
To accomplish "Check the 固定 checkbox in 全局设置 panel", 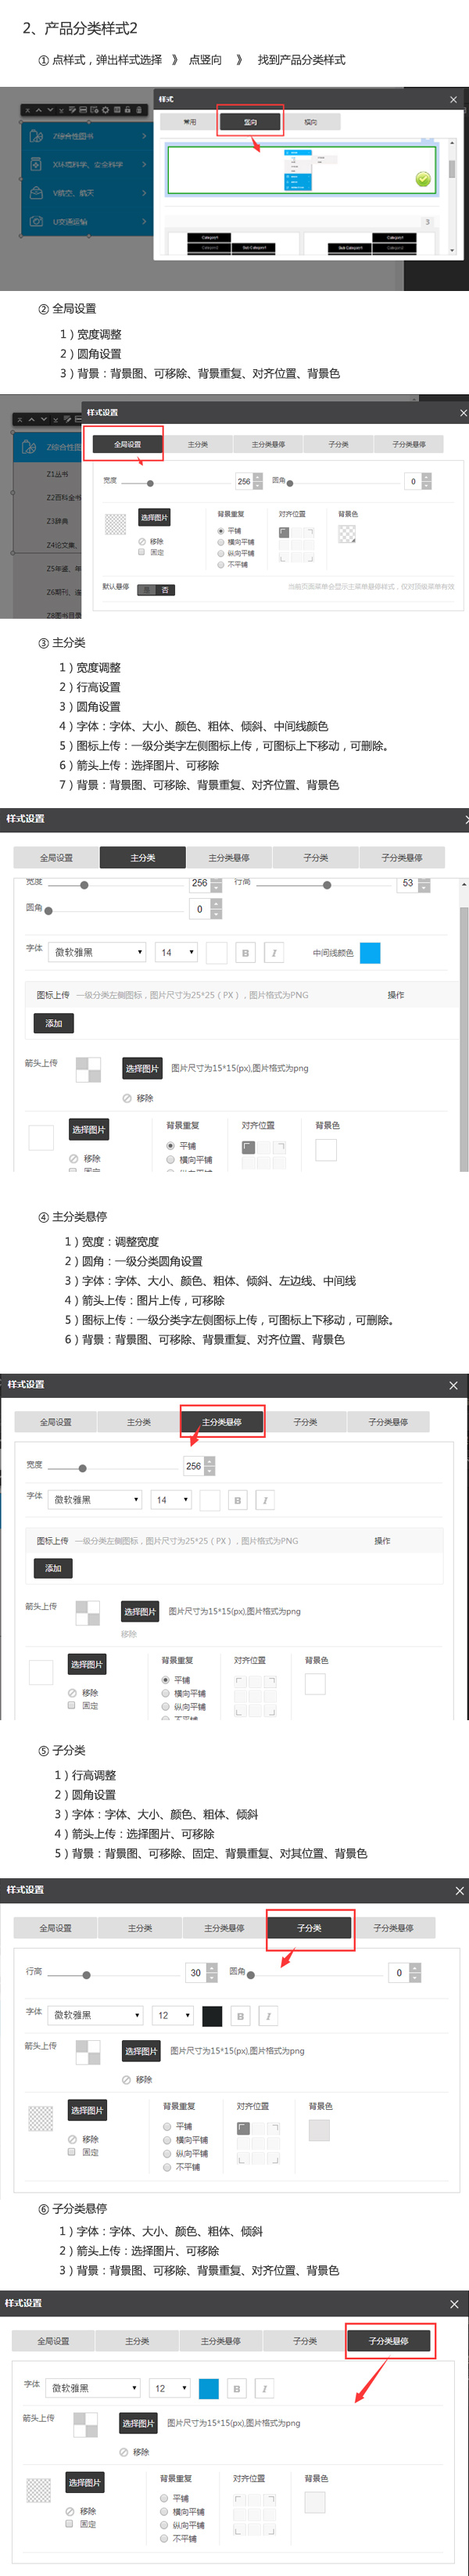I will click(x=142, y=552).
